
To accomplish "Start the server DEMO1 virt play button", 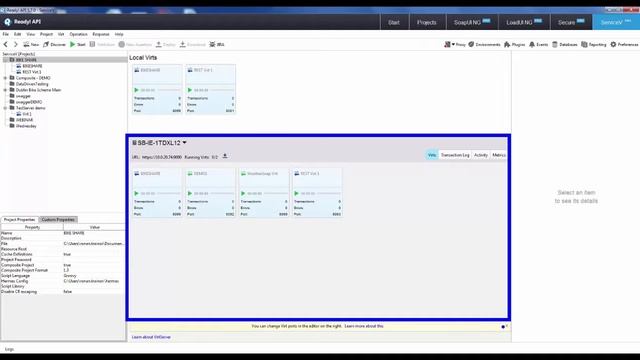I will 190,193.
